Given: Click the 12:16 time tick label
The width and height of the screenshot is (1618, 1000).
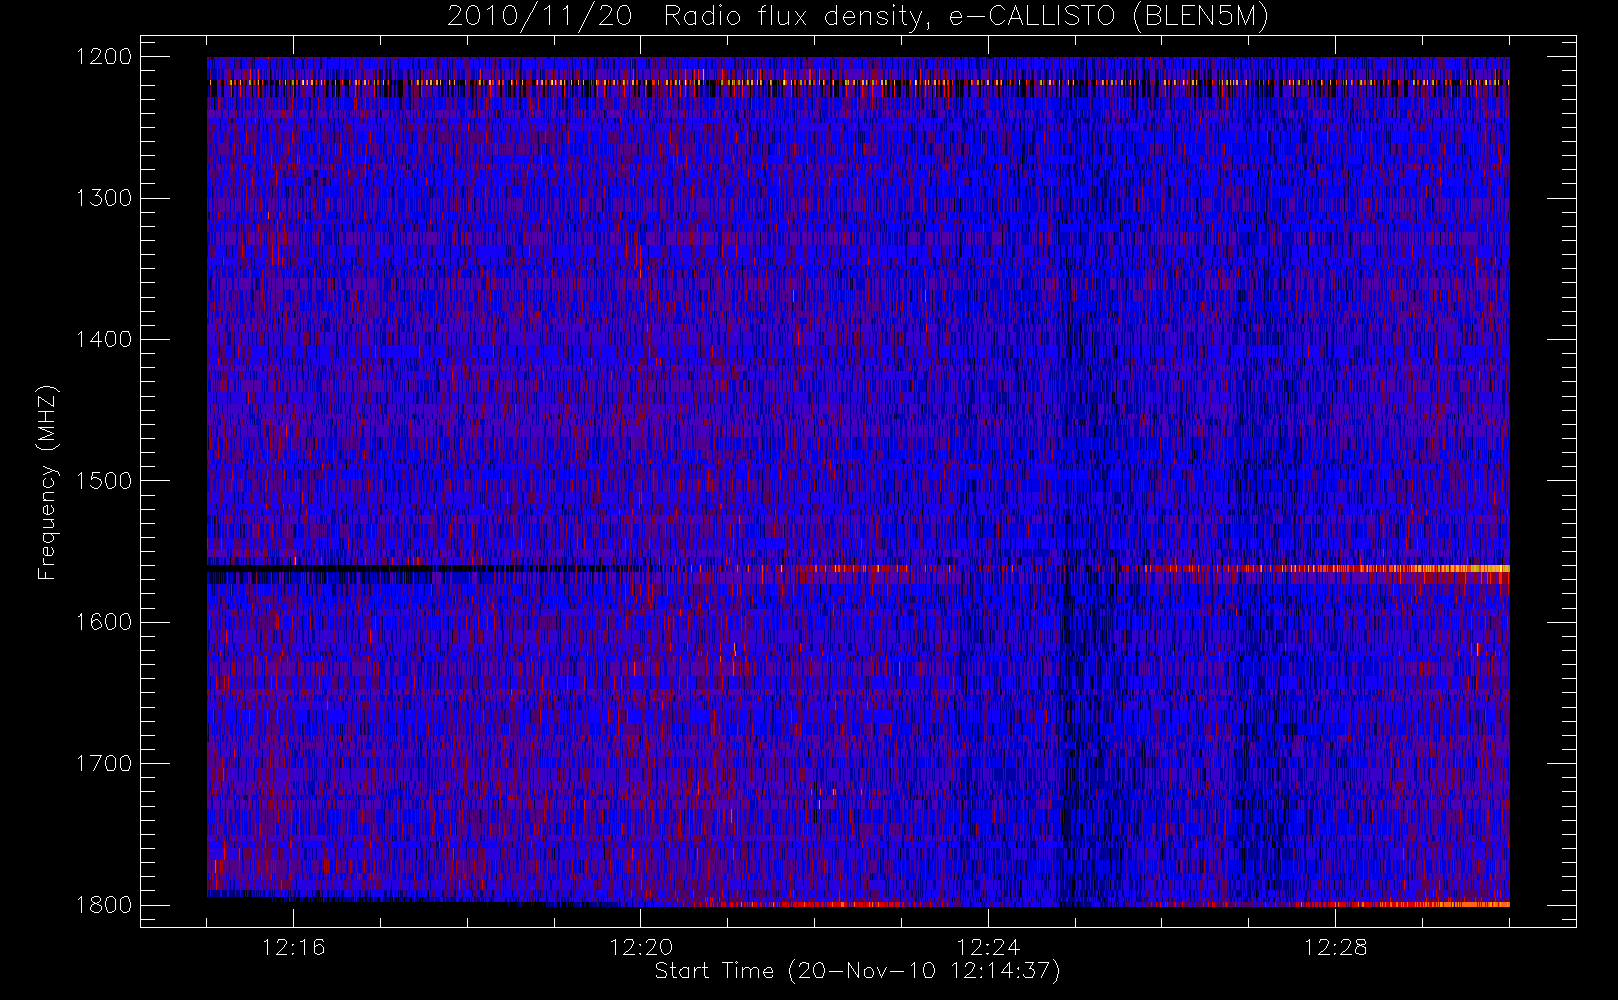Looking at the screenshot, I should coord(293,947).
